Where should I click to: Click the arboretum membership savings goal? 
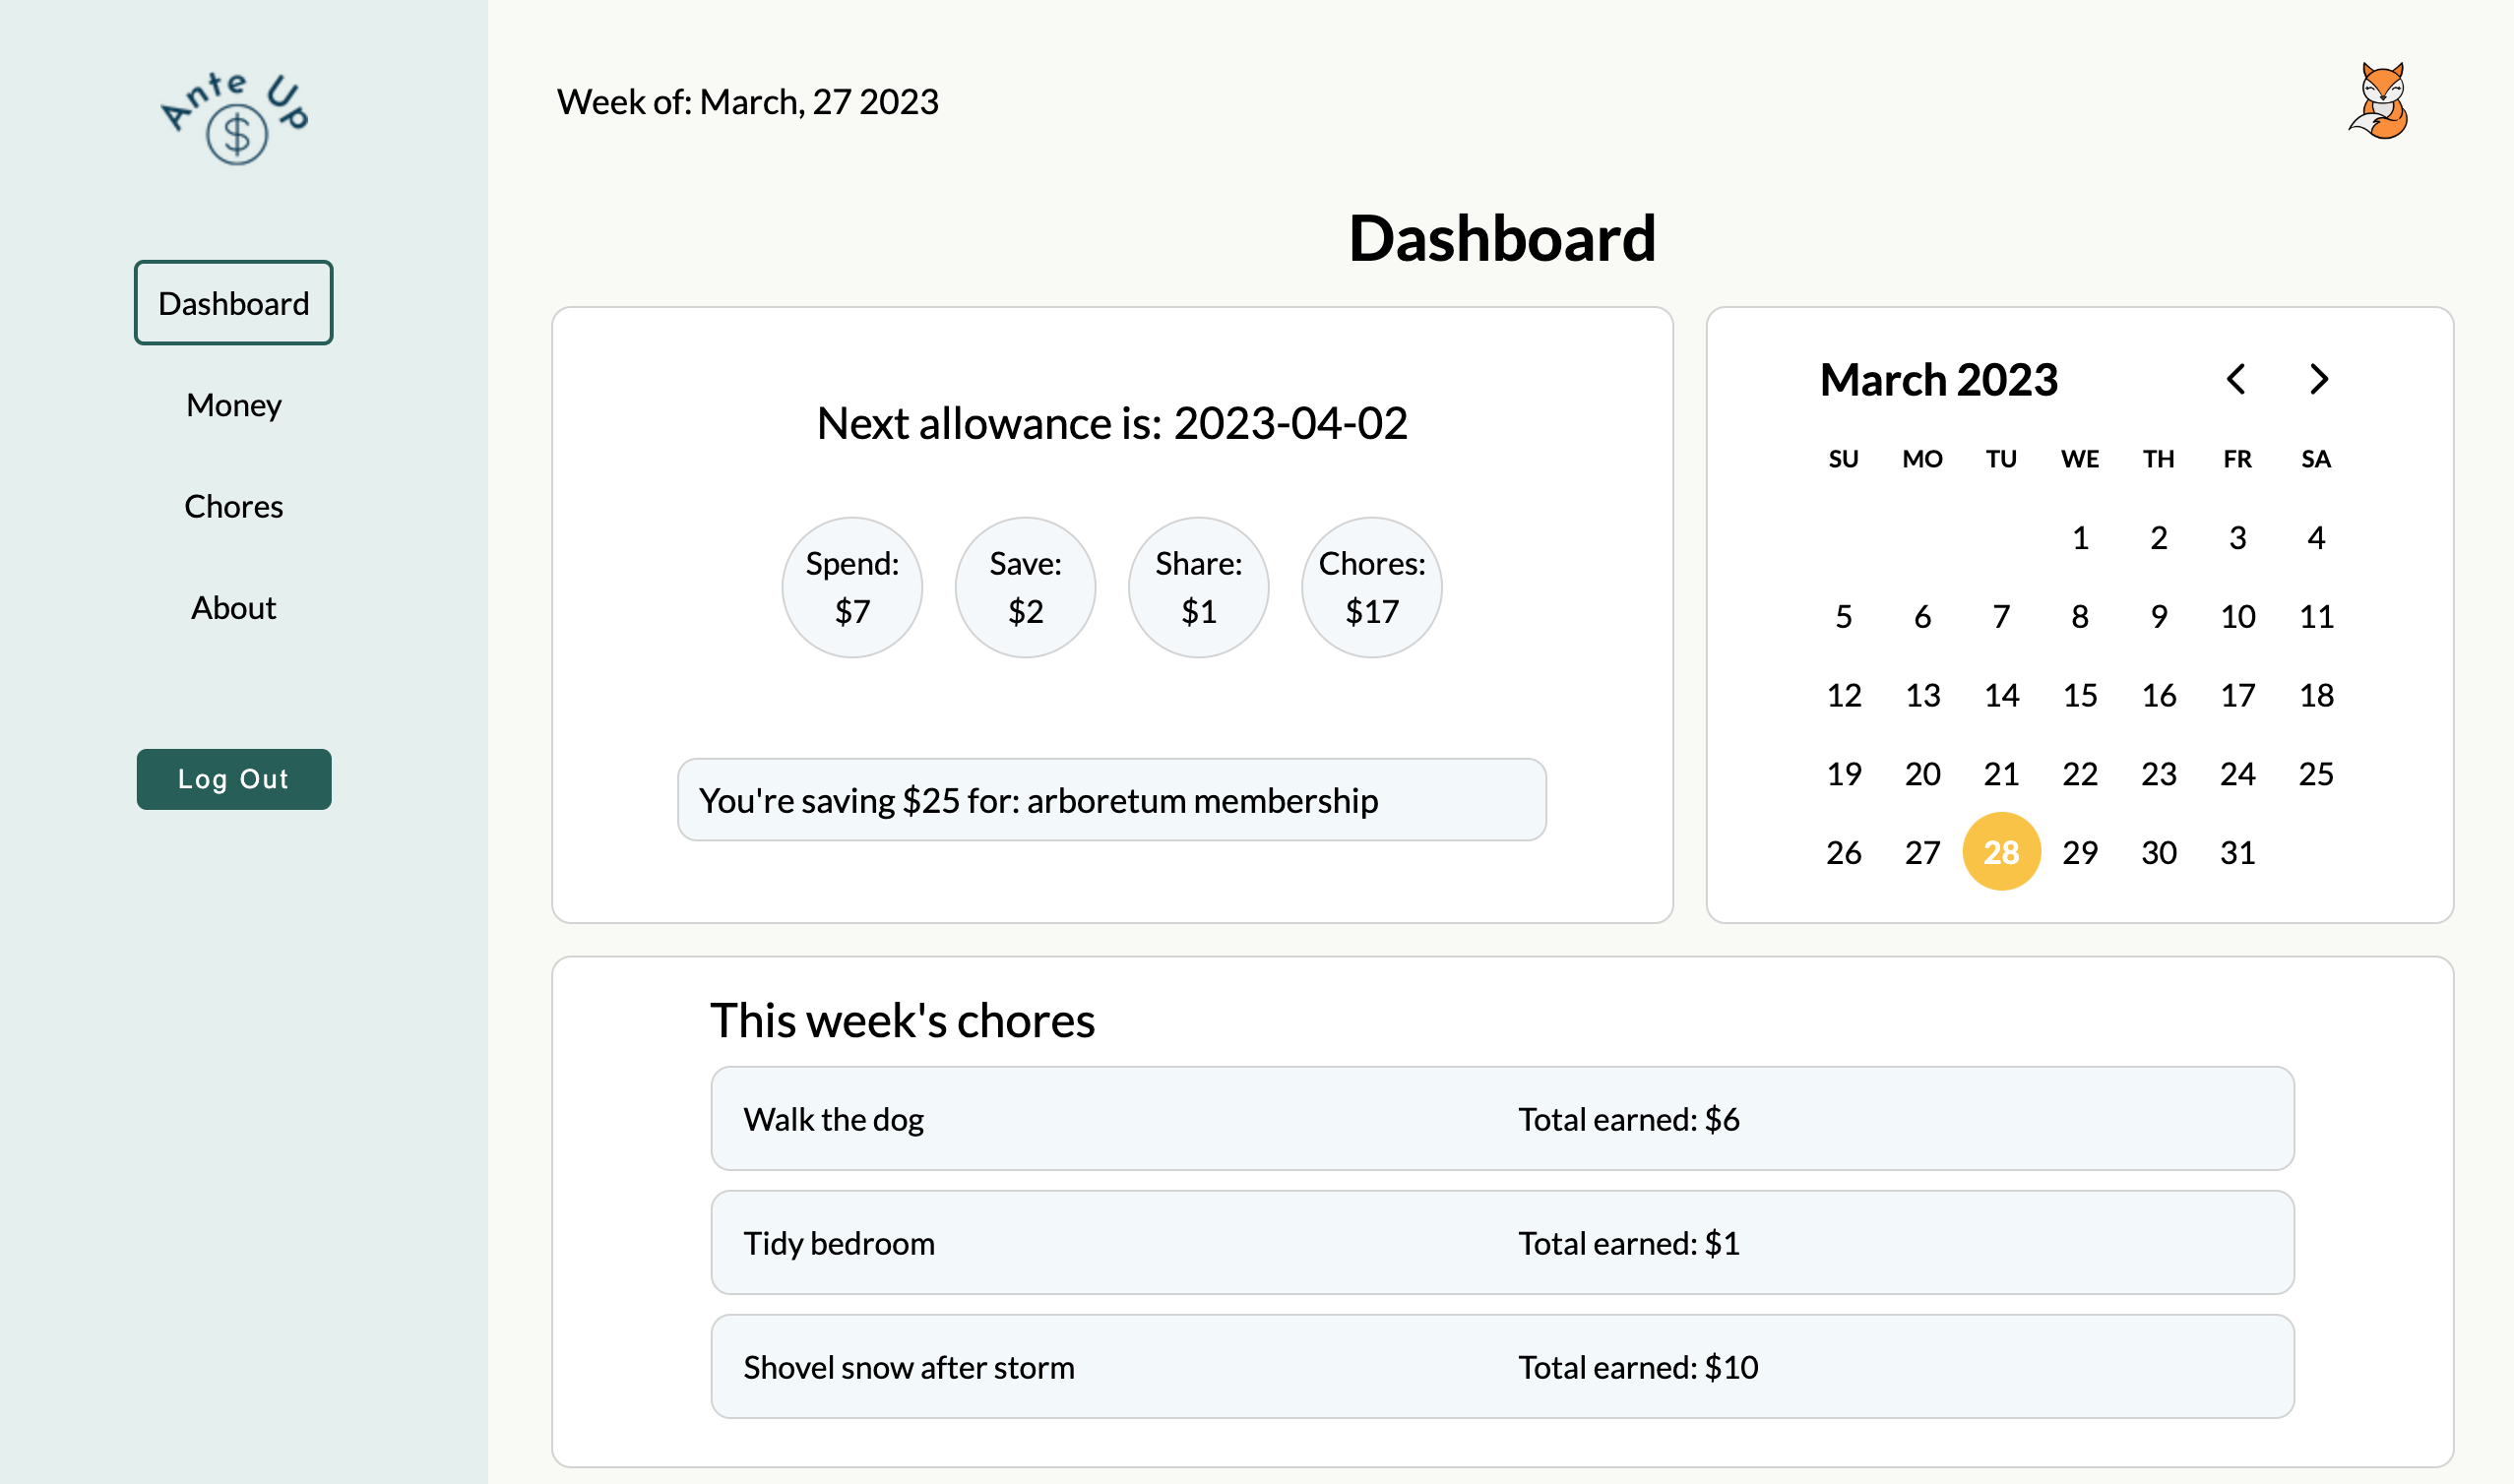pyautogui.click(x=1112, y=800)
